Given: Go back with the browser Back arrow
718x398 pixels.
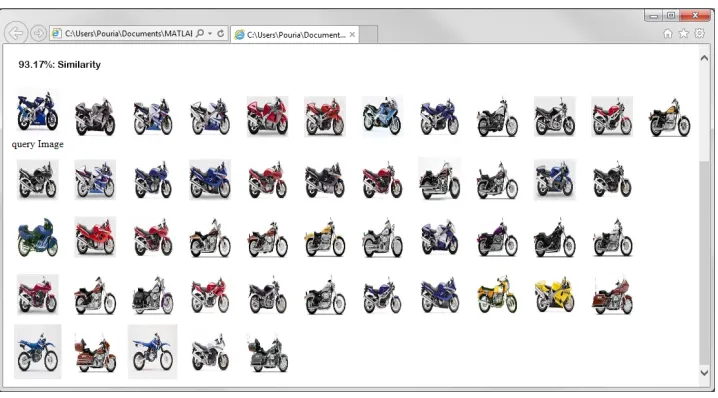Looking at the screenshot, I should [x=16, y=33].
